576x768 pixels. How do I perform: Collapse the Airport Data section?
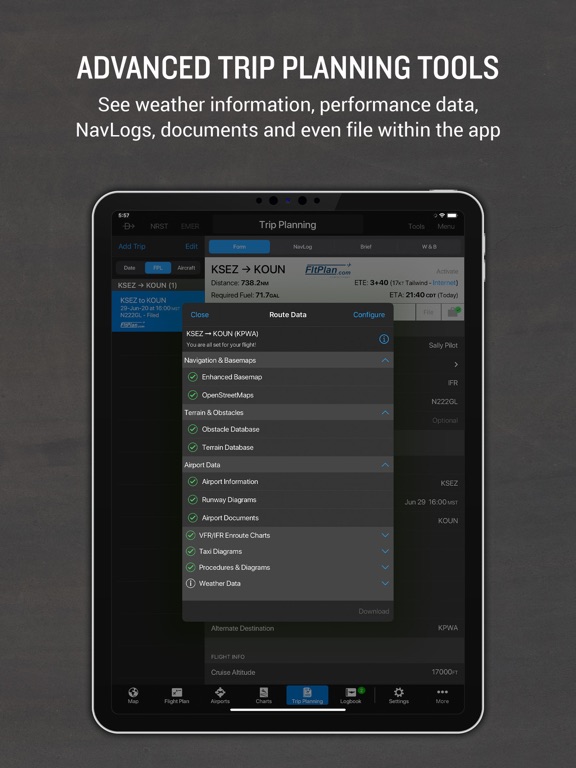point(385,465)
